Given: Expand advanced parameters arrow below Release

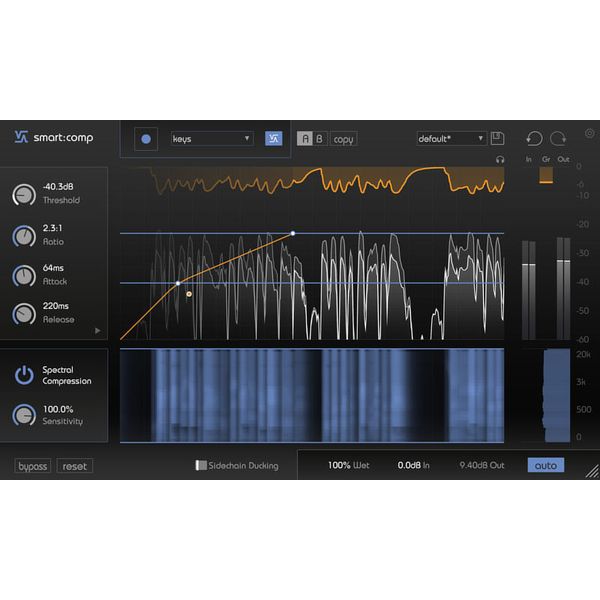Looking at the screenshot, I should pos(98,331).
